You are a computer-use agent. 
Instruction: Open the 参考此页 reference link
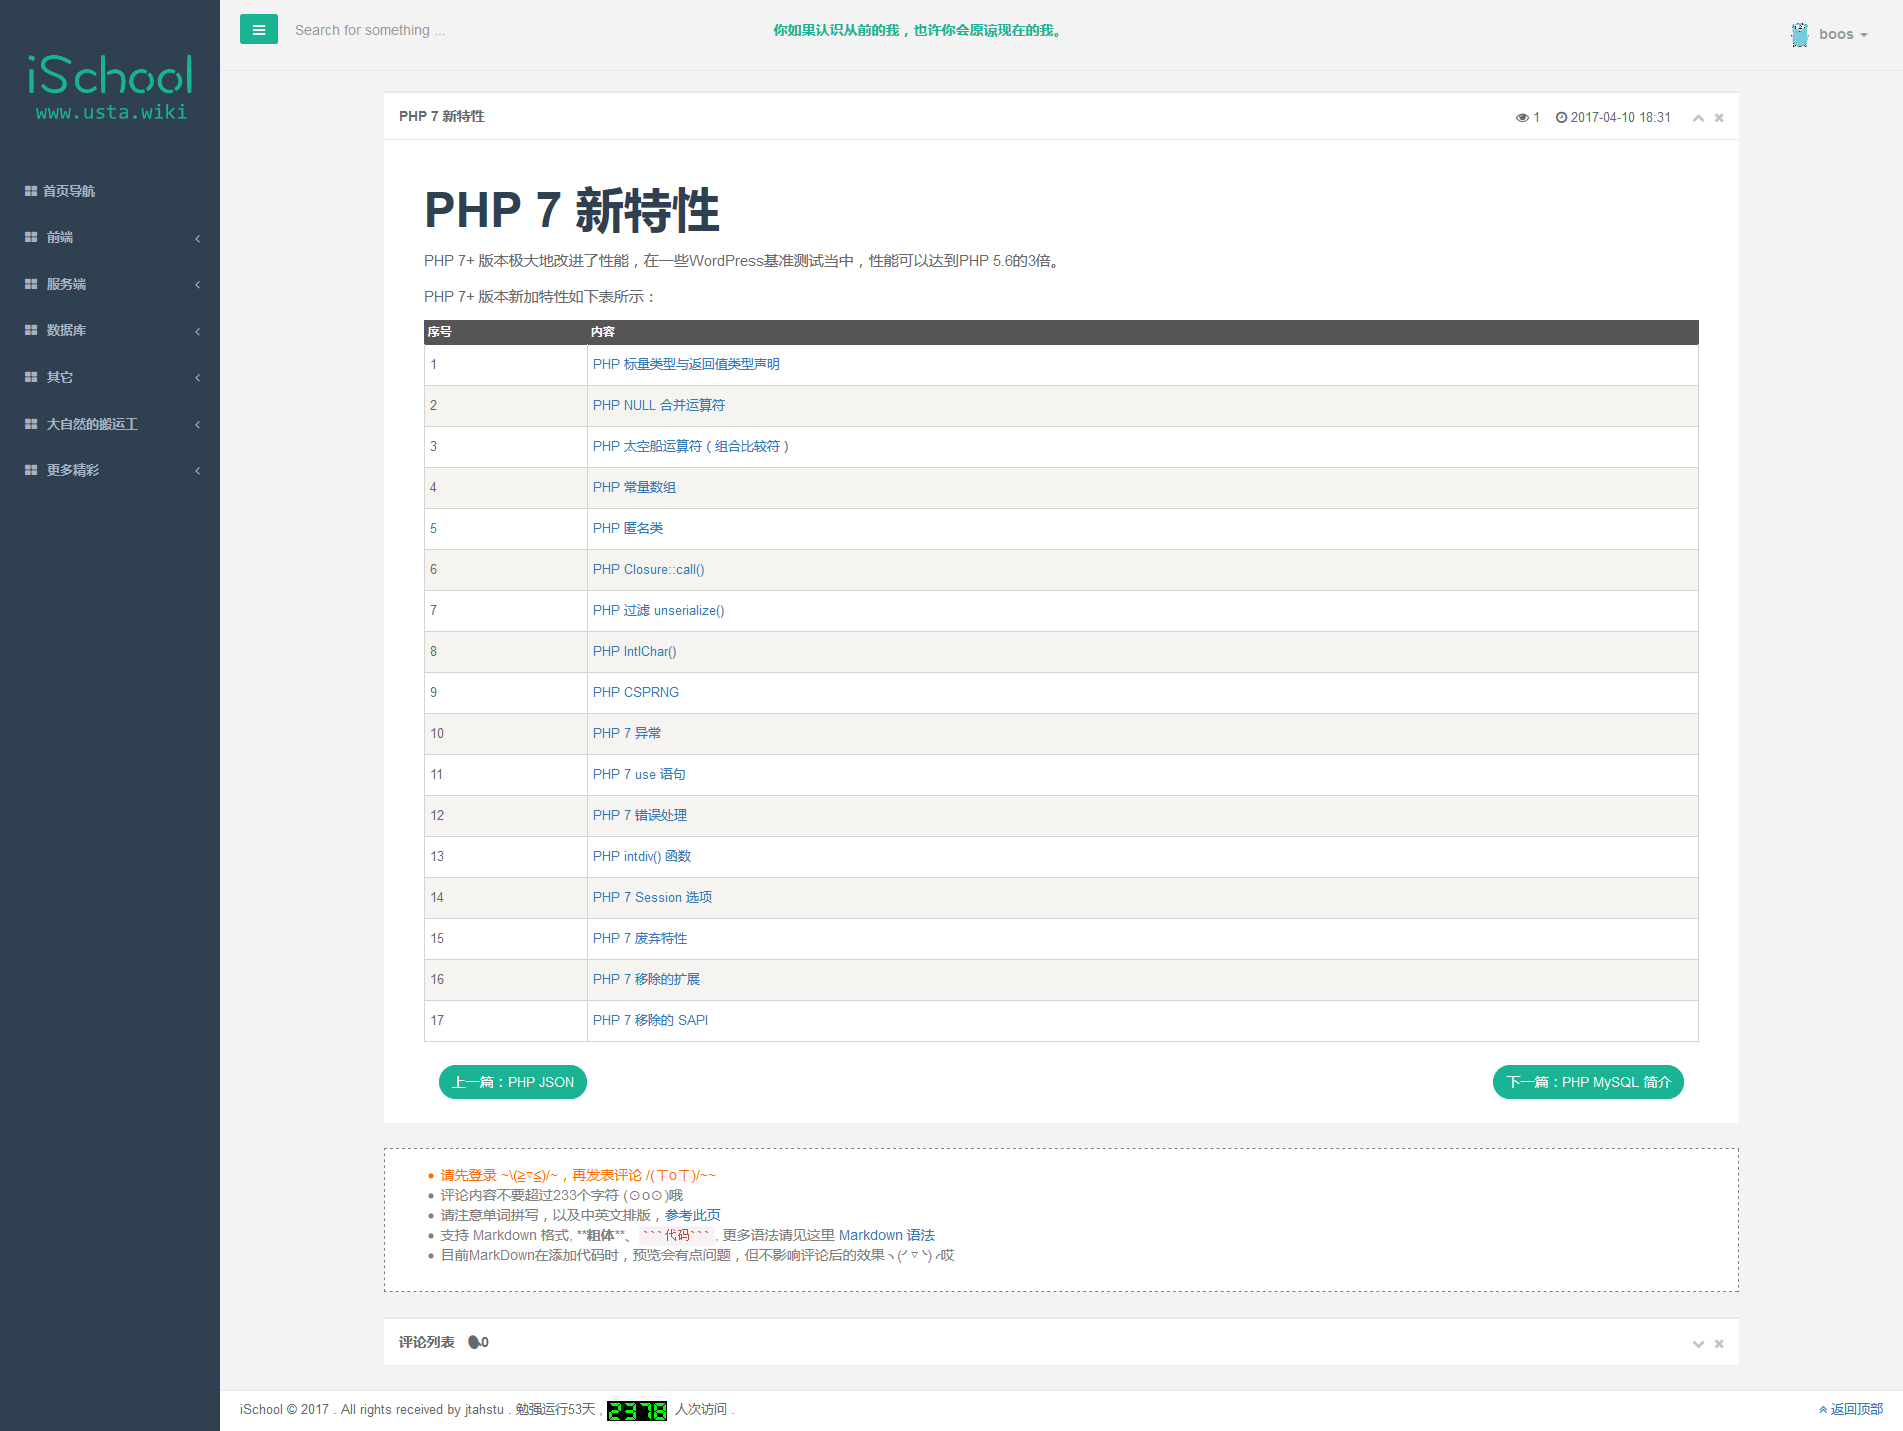(693, 1215)
